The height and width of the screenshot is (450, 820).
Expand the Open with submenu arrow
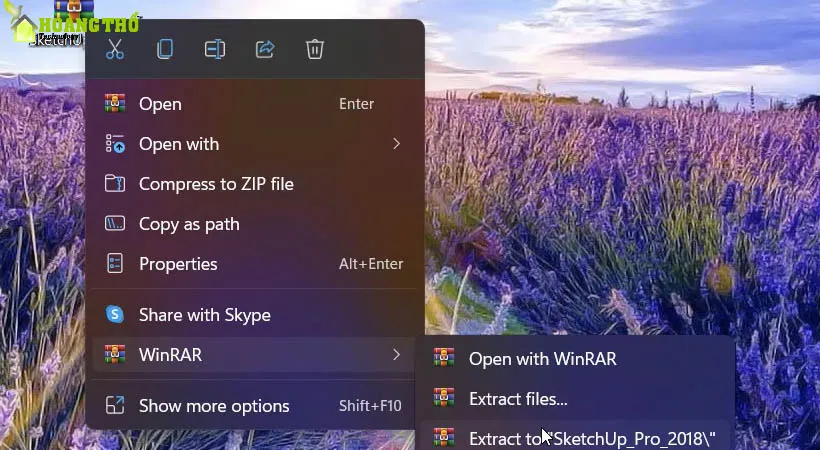[x=396, y=143]
